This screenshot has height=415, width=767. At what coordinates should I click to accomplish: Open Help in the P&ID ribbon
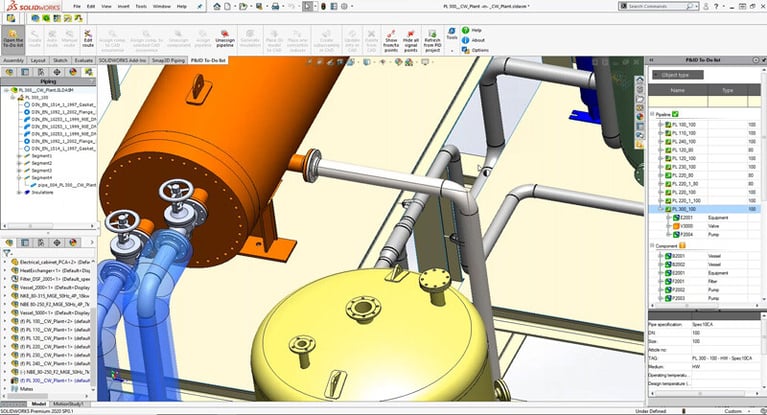472,30
